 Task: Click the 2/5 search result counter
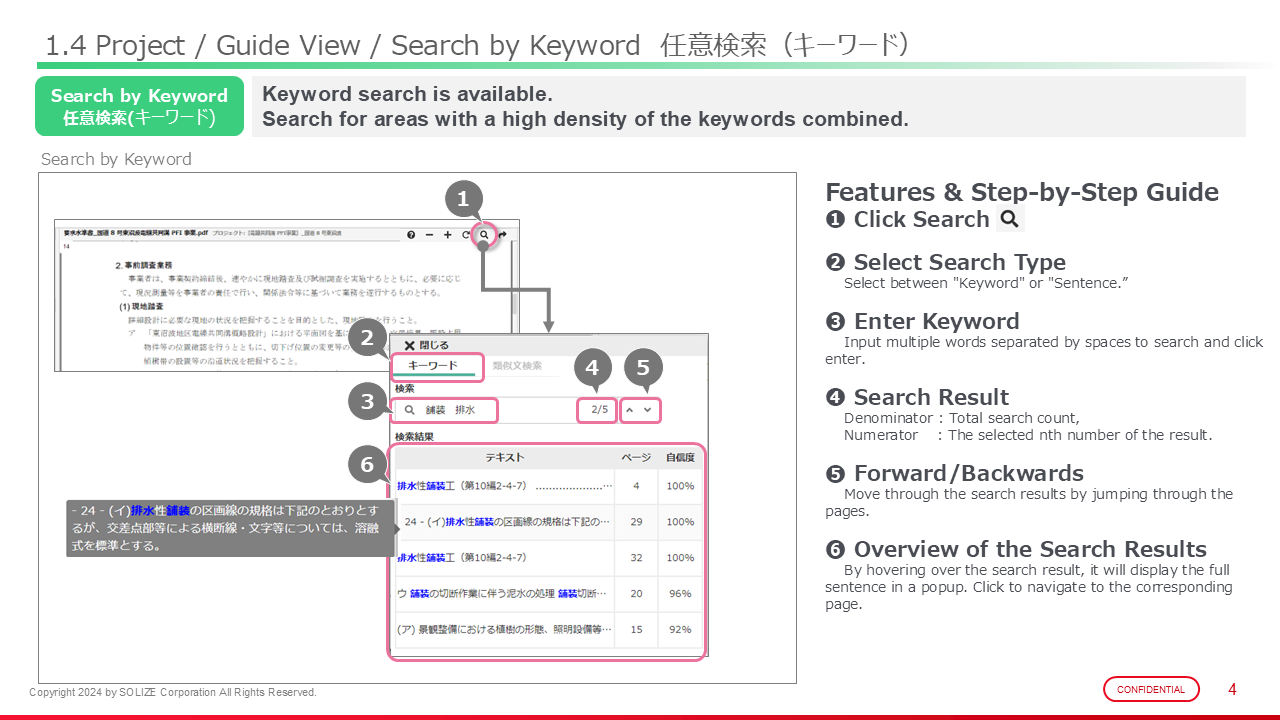coord(599,410)
